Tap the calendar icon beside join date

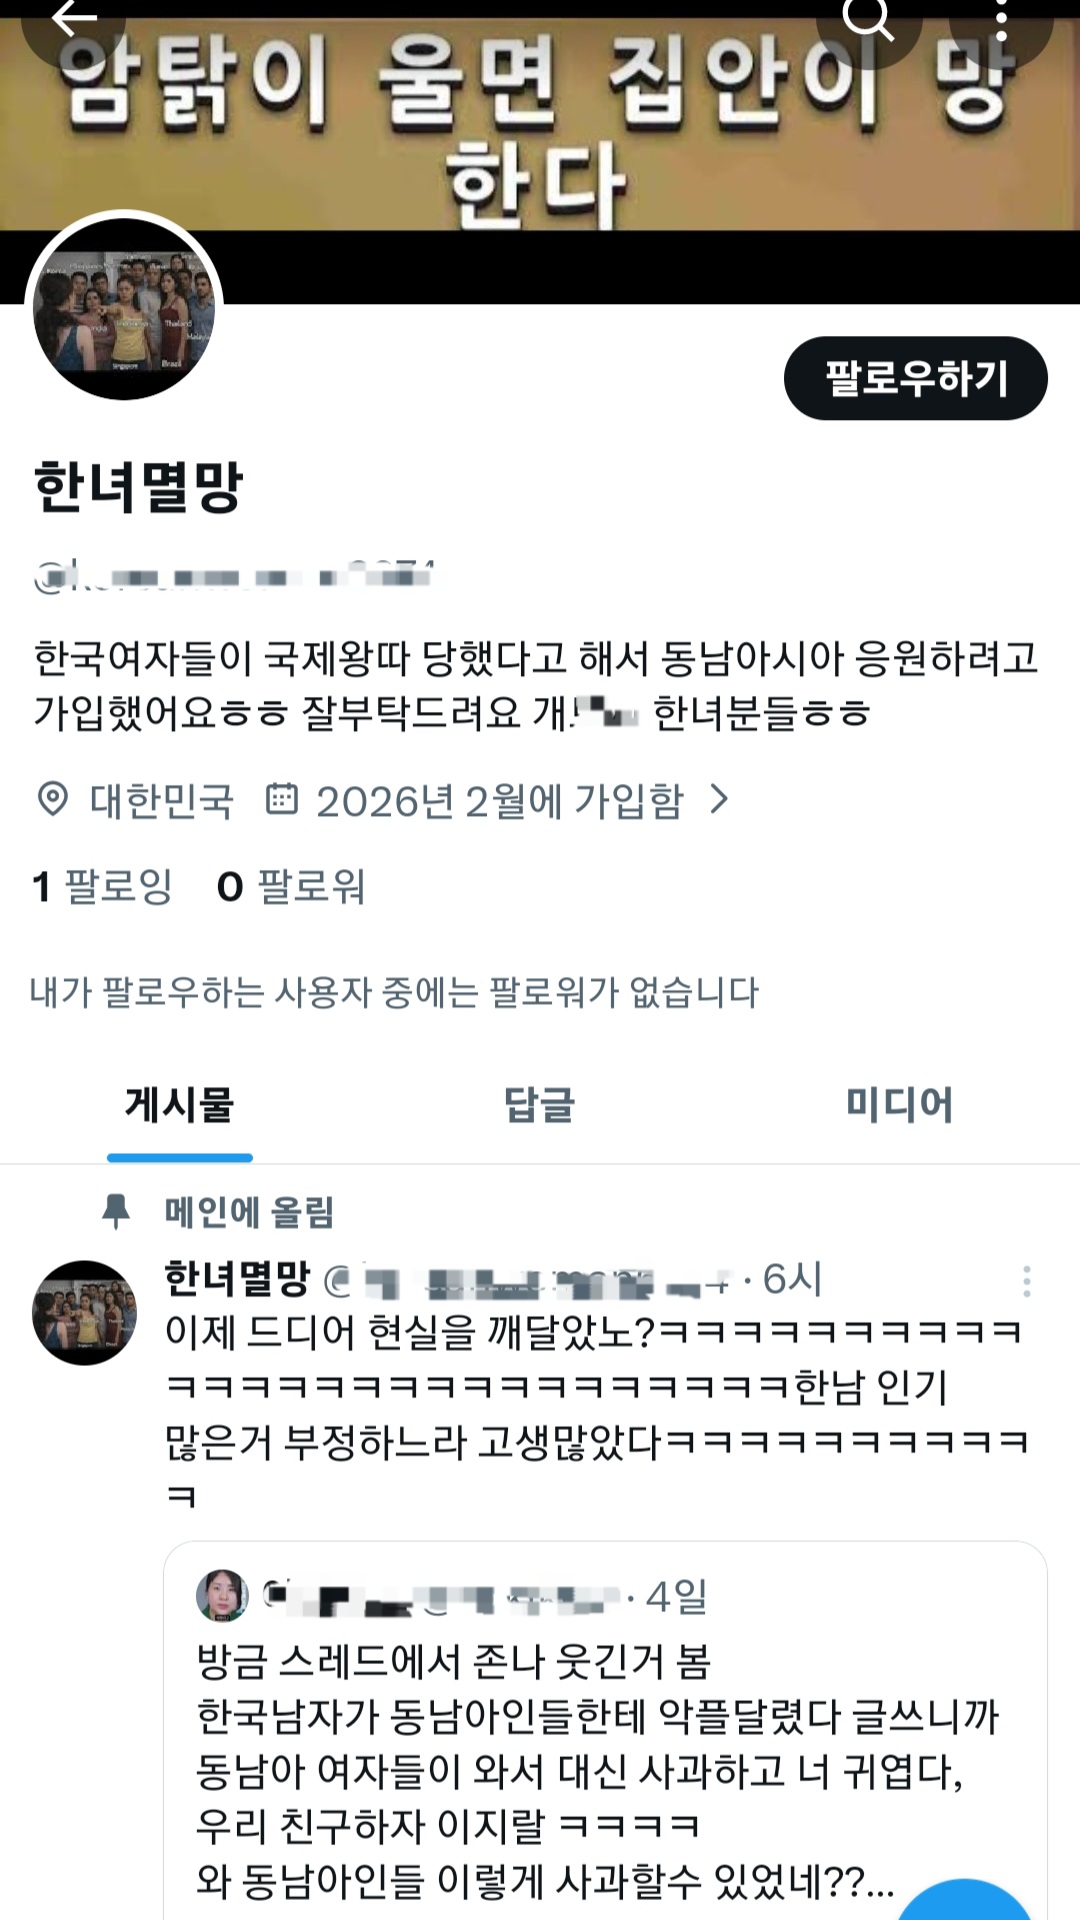coord(282,799)
